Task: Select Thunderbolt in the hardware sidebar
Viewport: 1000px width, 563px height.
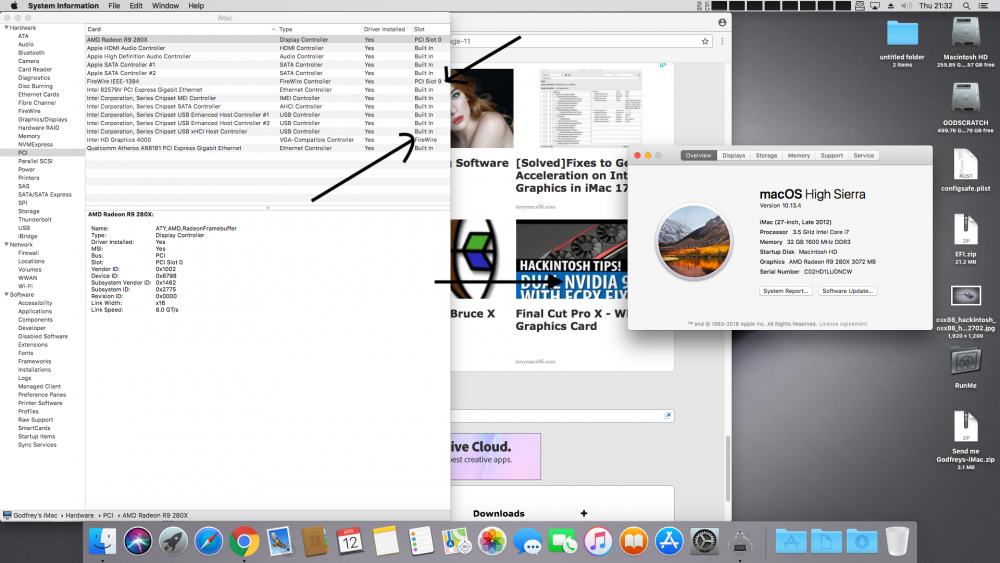Action: [34, 219]
